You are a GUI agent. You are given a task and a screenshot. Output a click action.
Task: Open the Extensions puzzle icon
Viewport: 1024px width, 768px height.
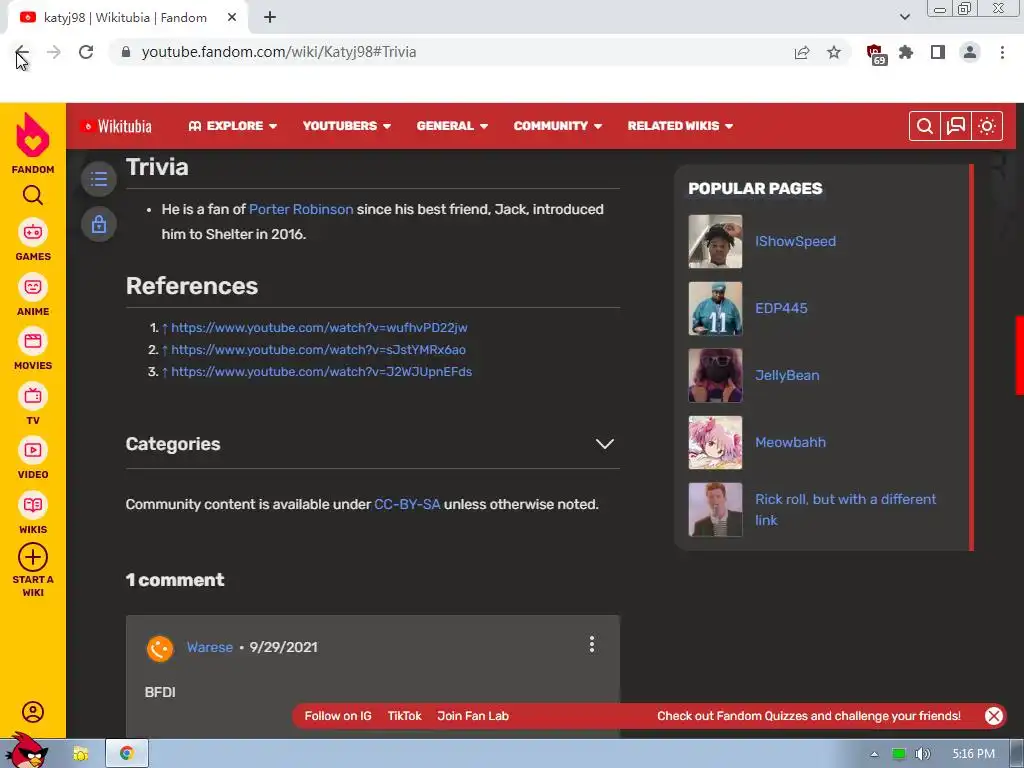click(906, 52)
